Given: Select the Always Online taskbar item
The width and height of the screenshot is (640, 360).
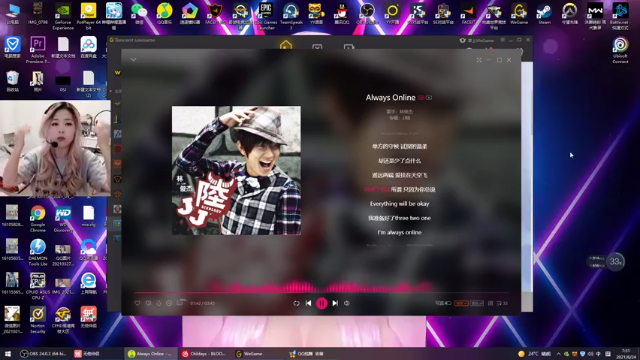Looking at the screenshot, I should (x=150, y=353).
